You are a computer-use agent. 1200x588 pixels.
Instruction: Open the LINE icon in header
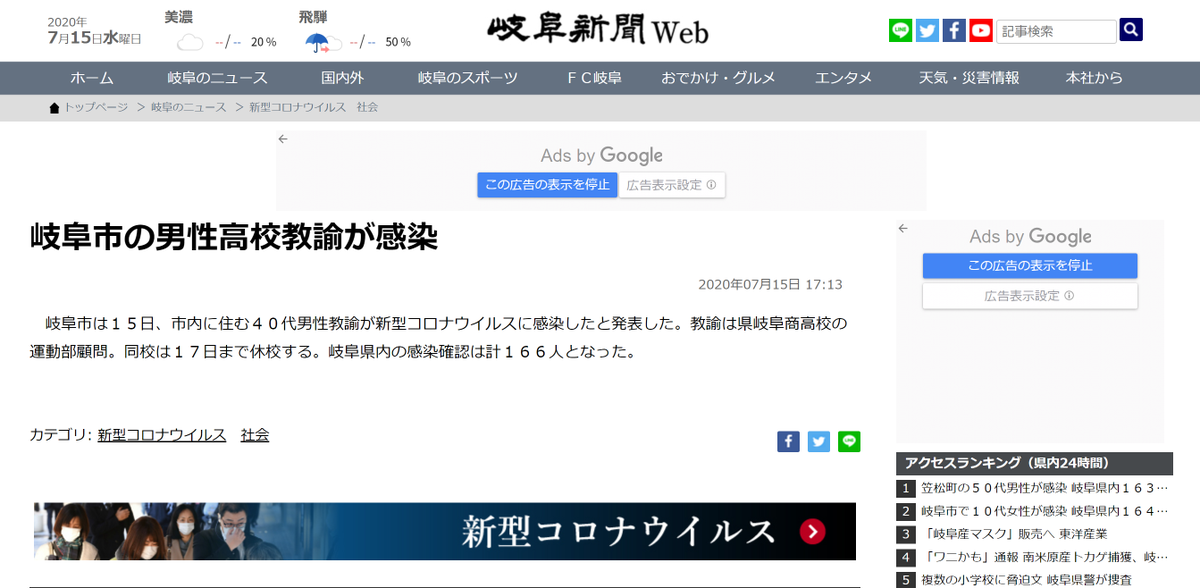pos(900,31)
